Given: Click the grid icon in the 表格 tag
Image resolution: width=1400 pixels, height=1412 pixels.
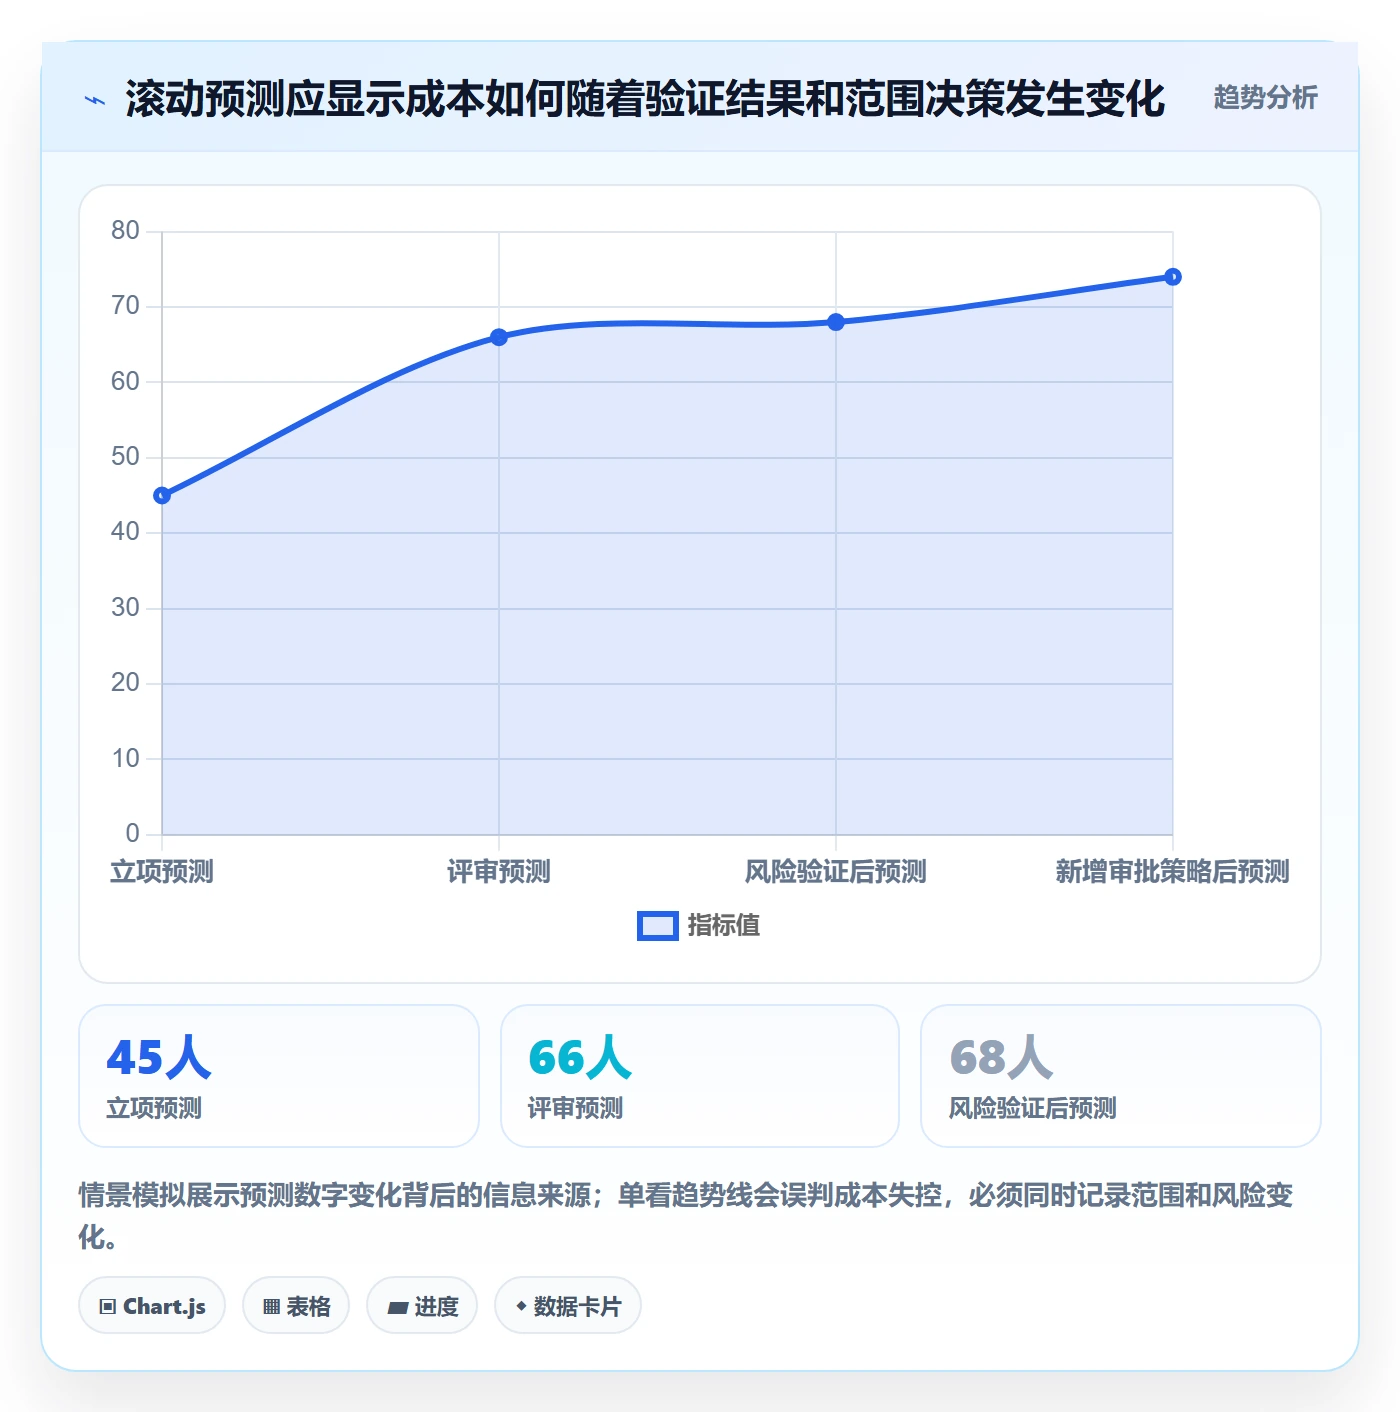Looking at the screenshot, I should (x=271, y=1307).
